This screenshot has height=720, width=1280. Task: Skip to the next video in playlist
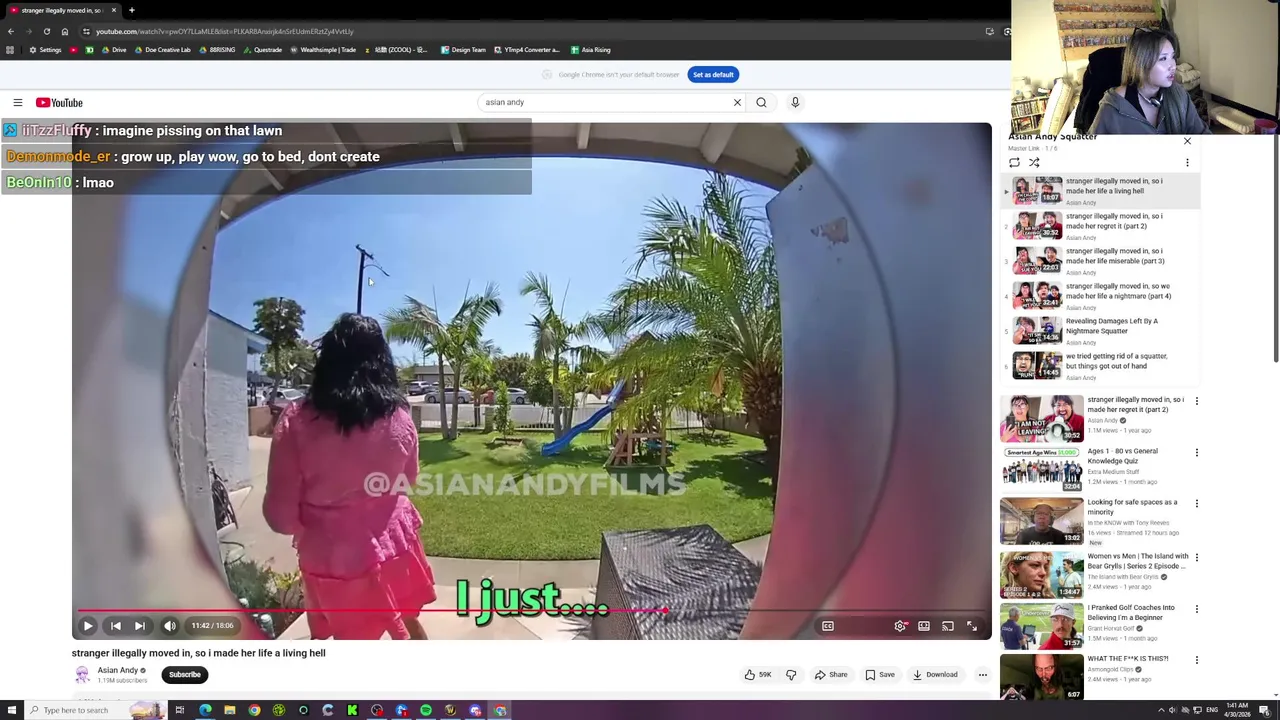[x=140, y=626]
